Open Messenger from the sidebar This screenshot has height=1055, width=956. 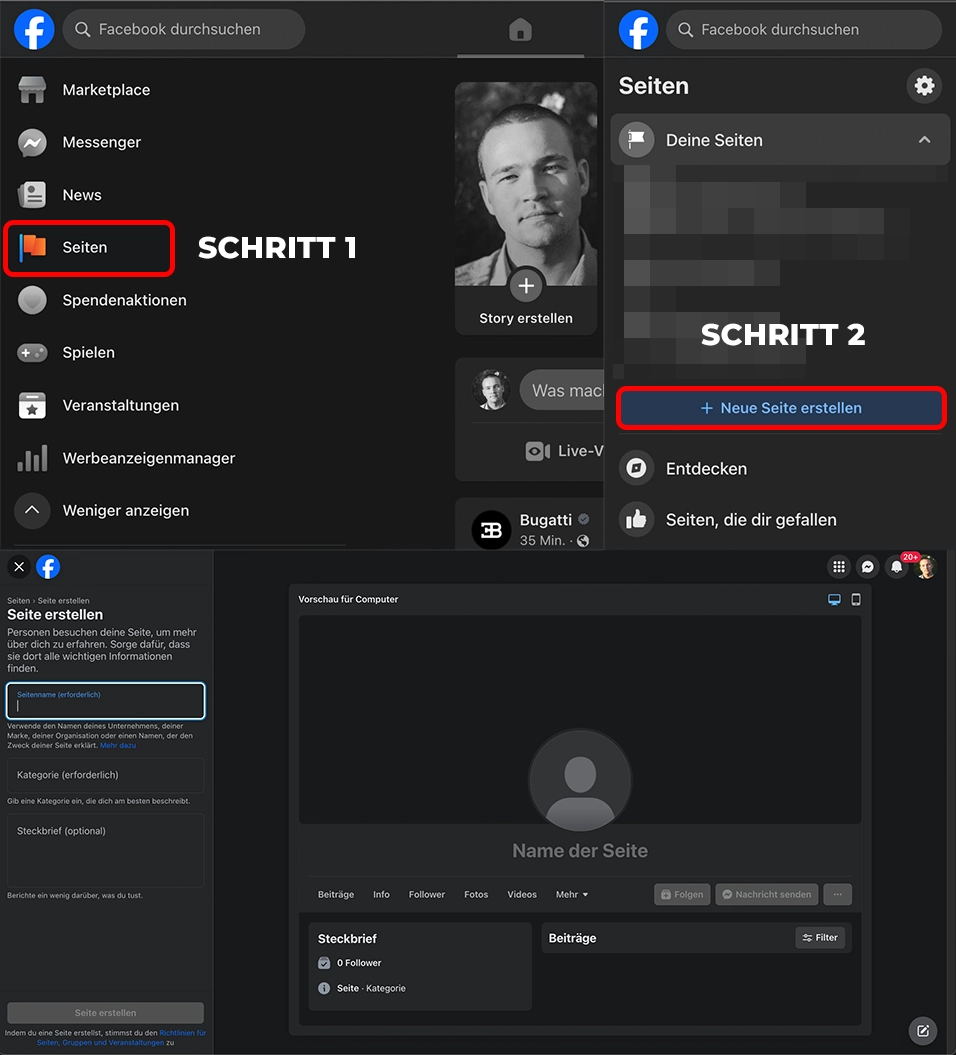pos(102,142)
